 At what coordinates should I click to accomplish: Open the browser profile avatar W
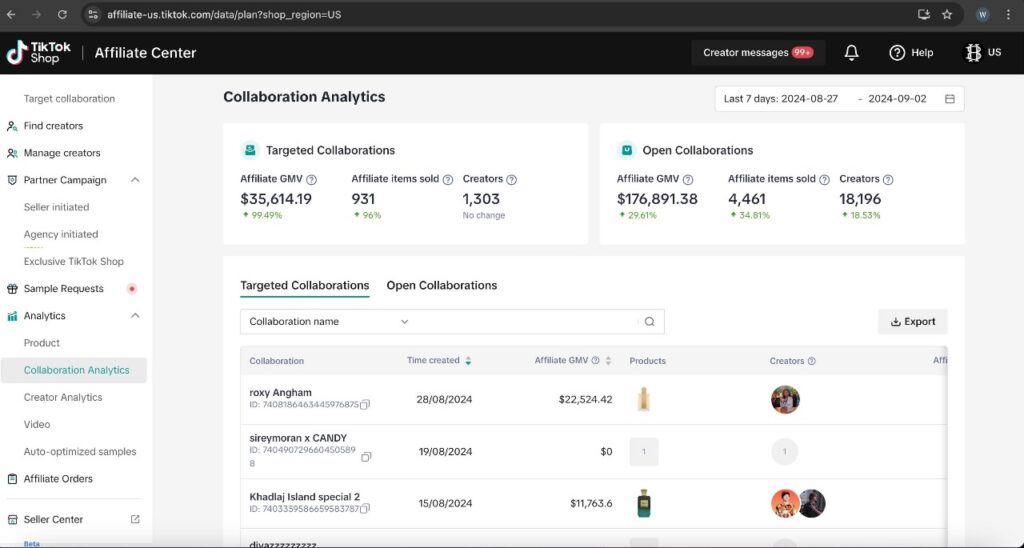point(982,14)
